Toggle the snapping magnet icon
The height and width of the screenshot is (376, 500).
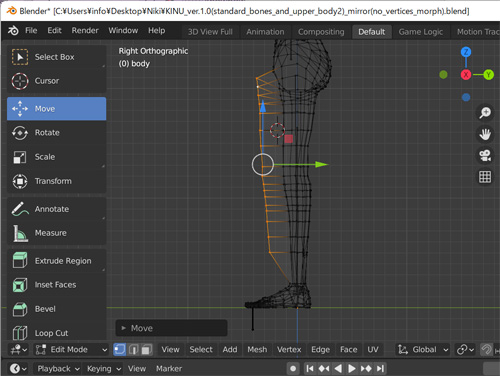(x=486, y=349)
